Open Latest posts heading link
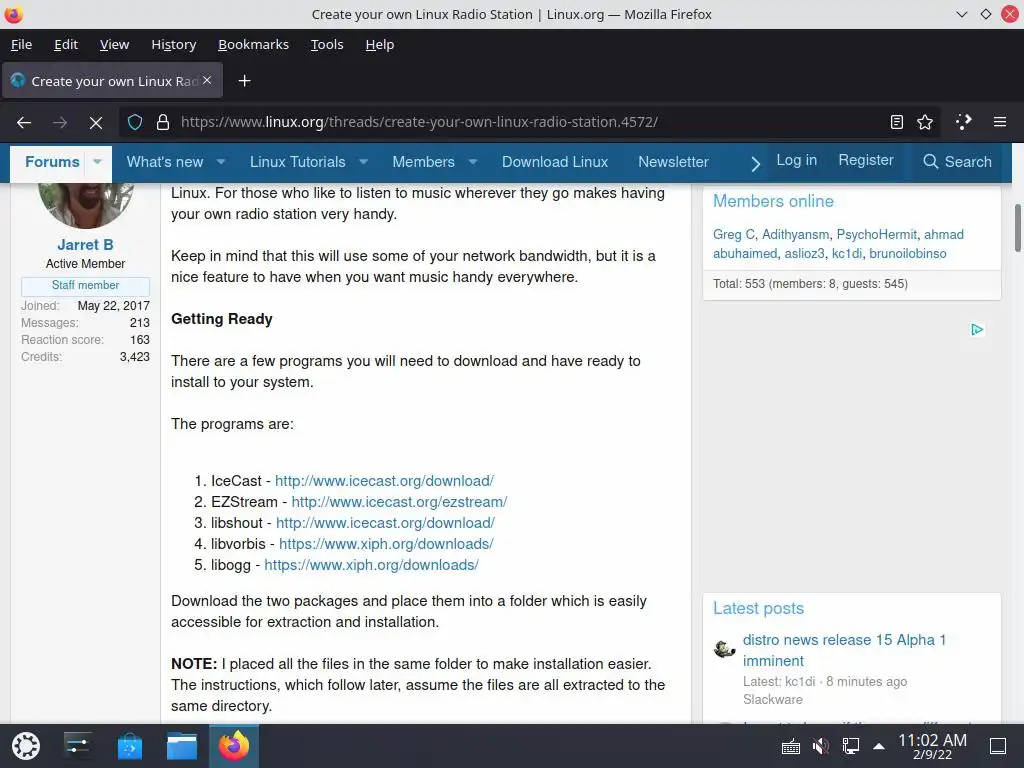Image resolution: width=1024 pixels, height=768 pixels. [x=758, y=609]
